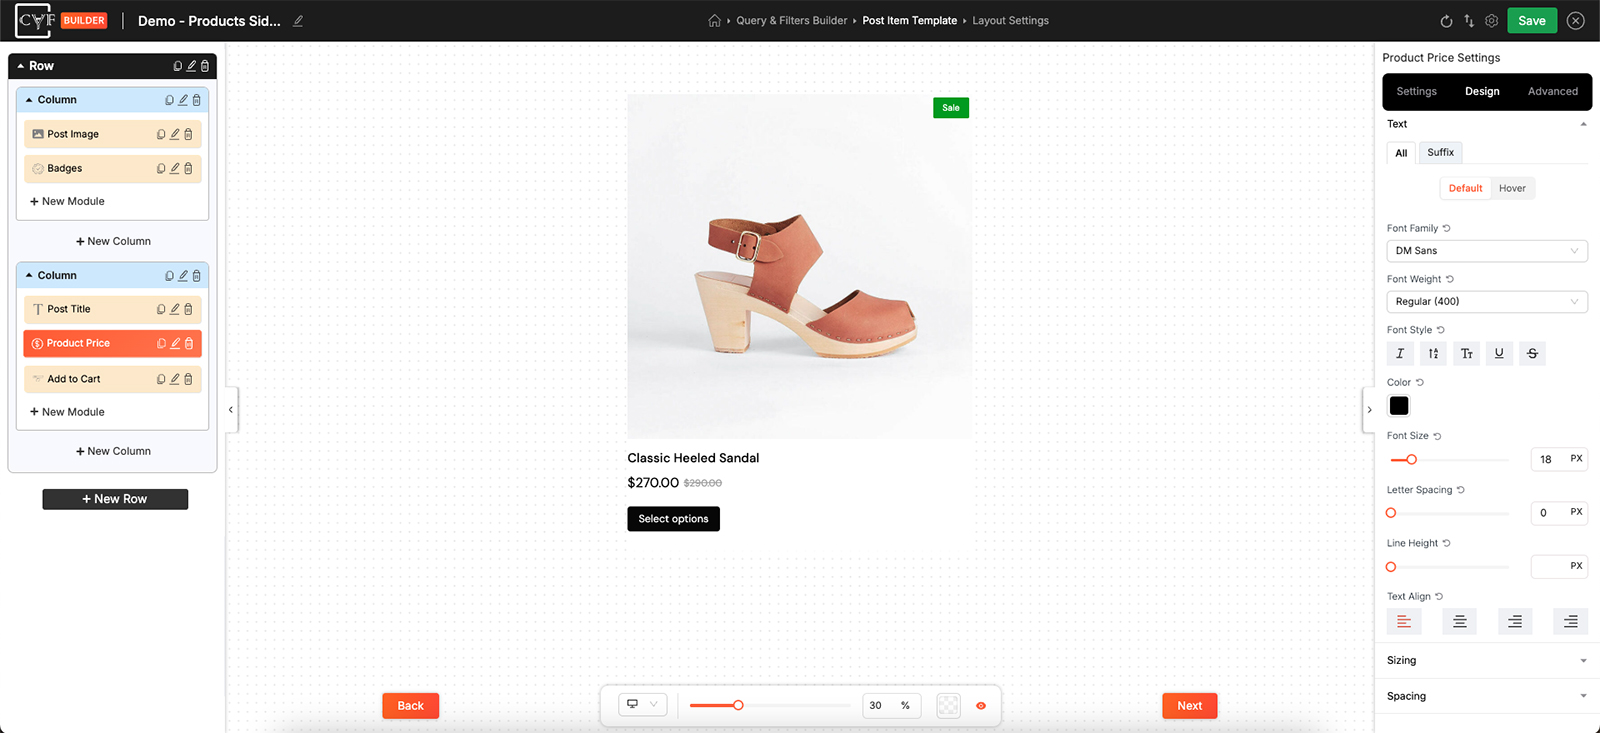This screenshot has width=1600, height=733.
Task: Add a New Row
Action: coord(115,499)
